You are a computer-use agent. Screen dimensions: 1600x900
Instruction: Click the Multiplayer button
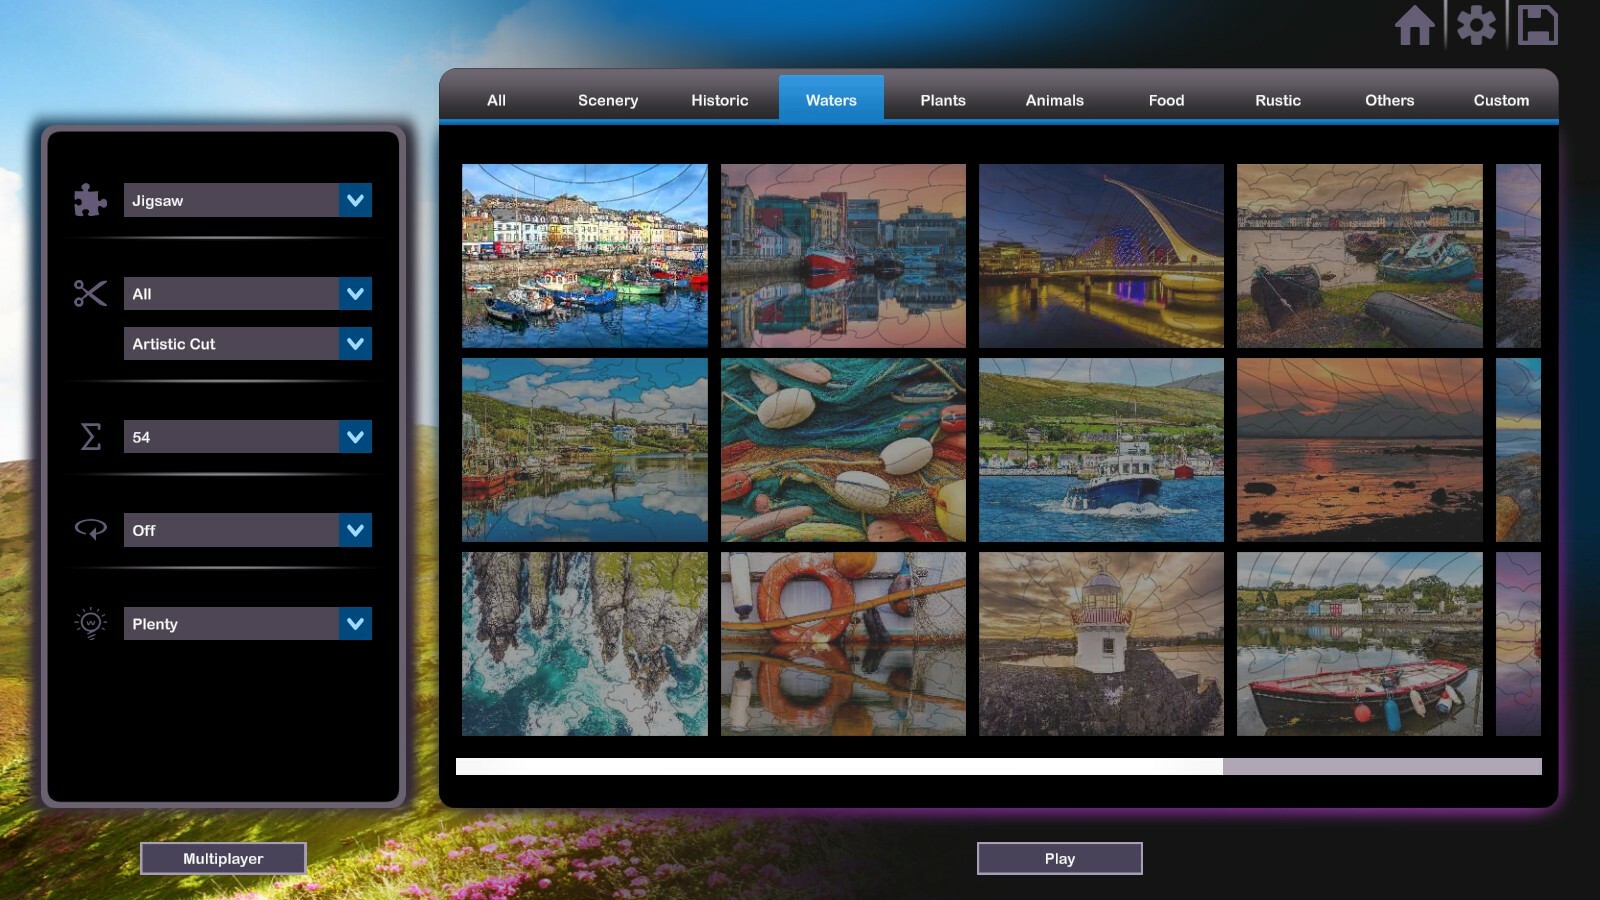click(x=223, y=858)
